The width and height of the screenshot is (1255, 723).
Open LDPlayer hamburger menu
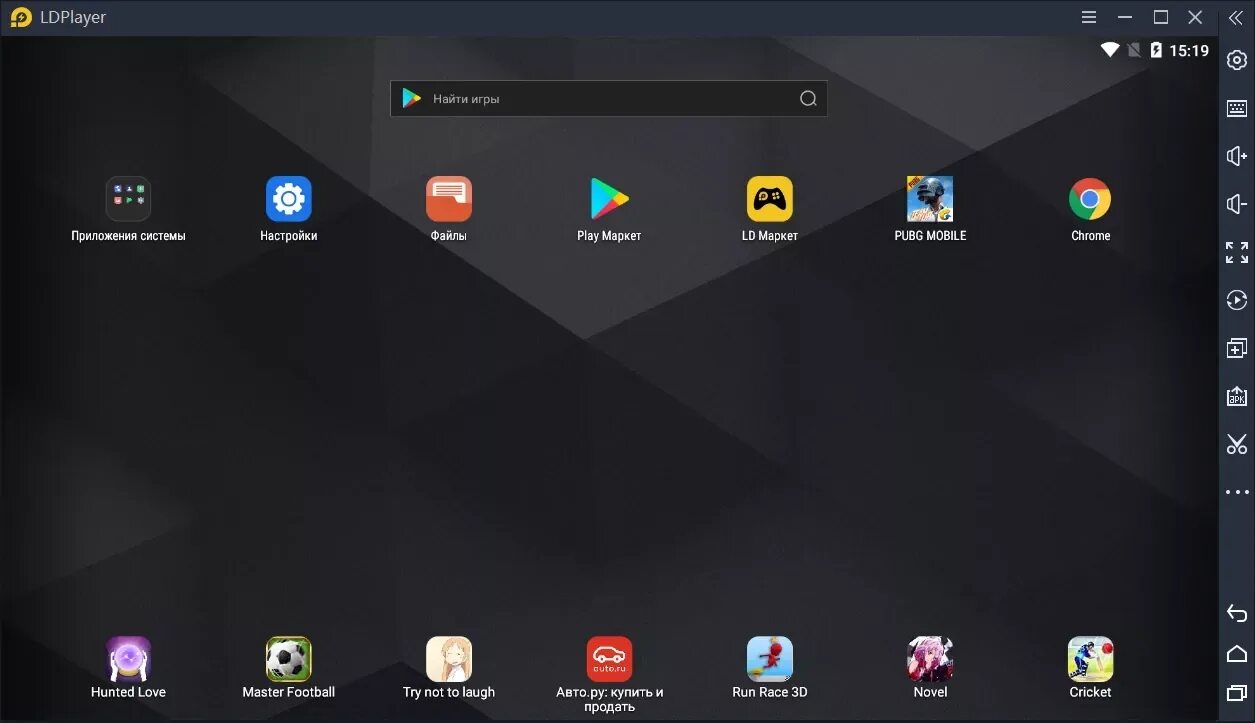(1090, 17)
